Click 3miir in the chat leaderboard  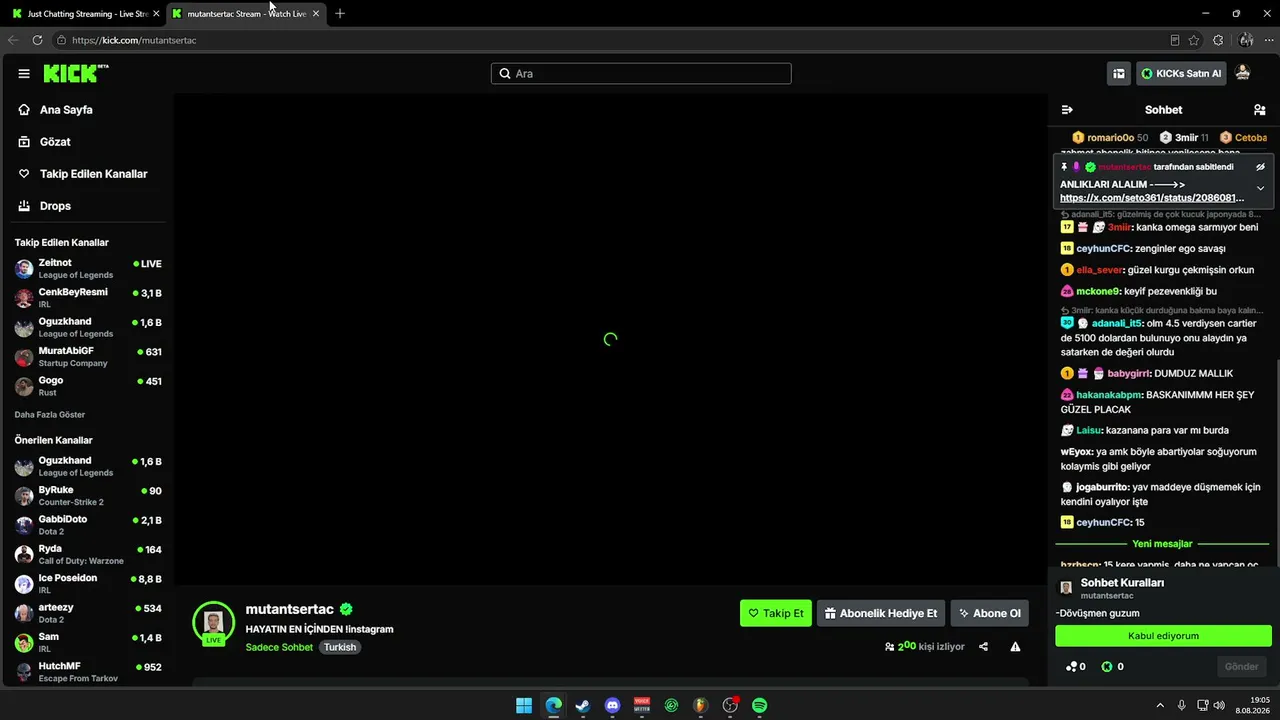point(1185,137)
